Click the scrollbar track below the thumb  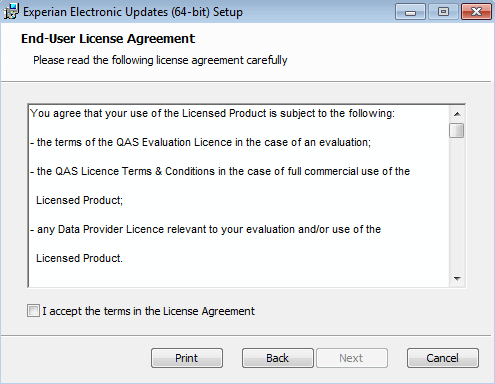[x=457, y=204]
